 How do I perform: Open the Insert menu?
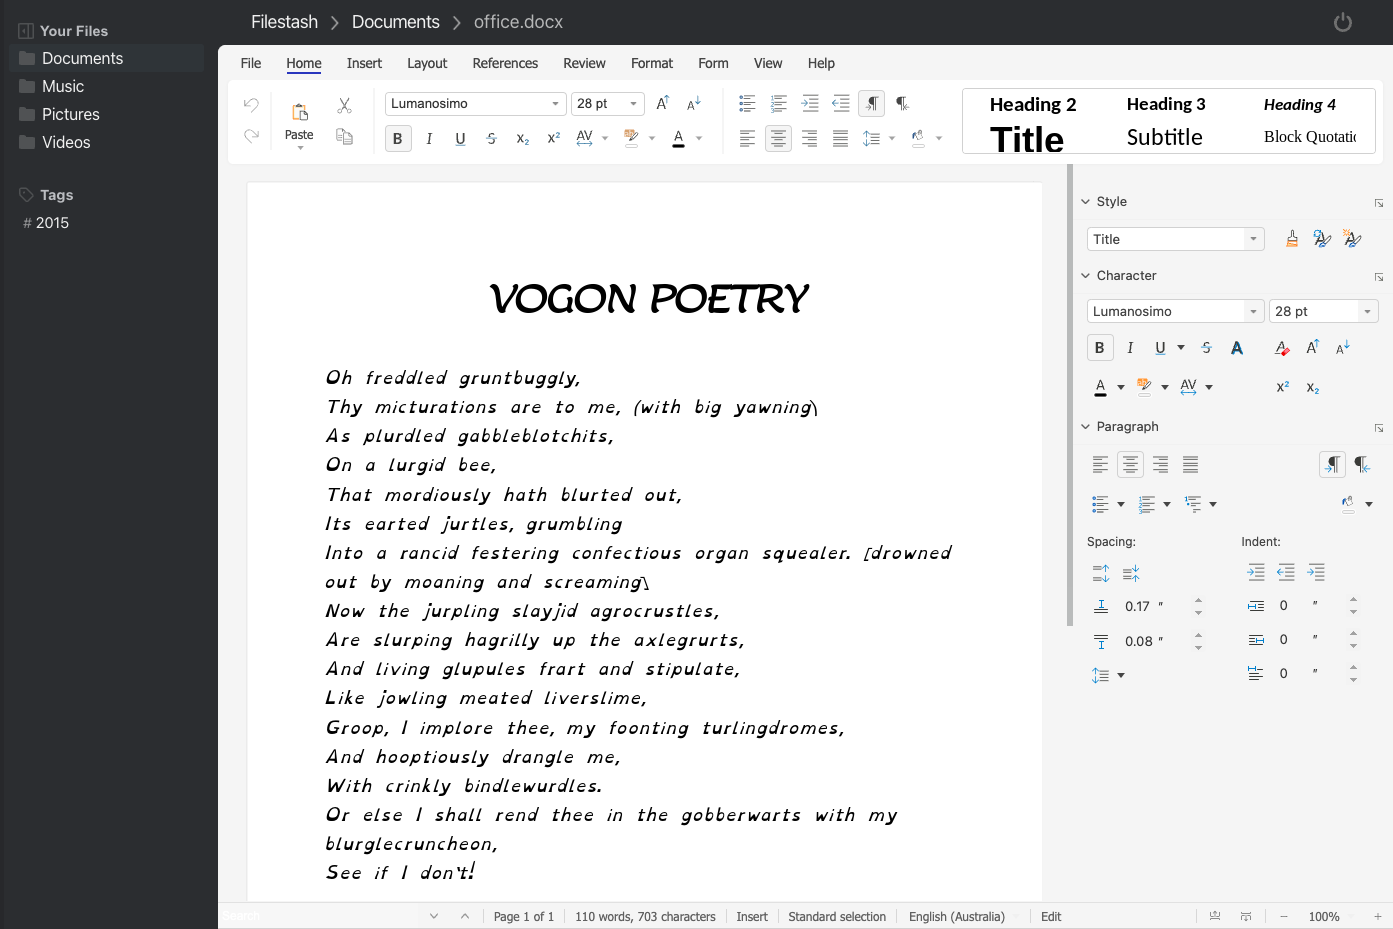364,63
